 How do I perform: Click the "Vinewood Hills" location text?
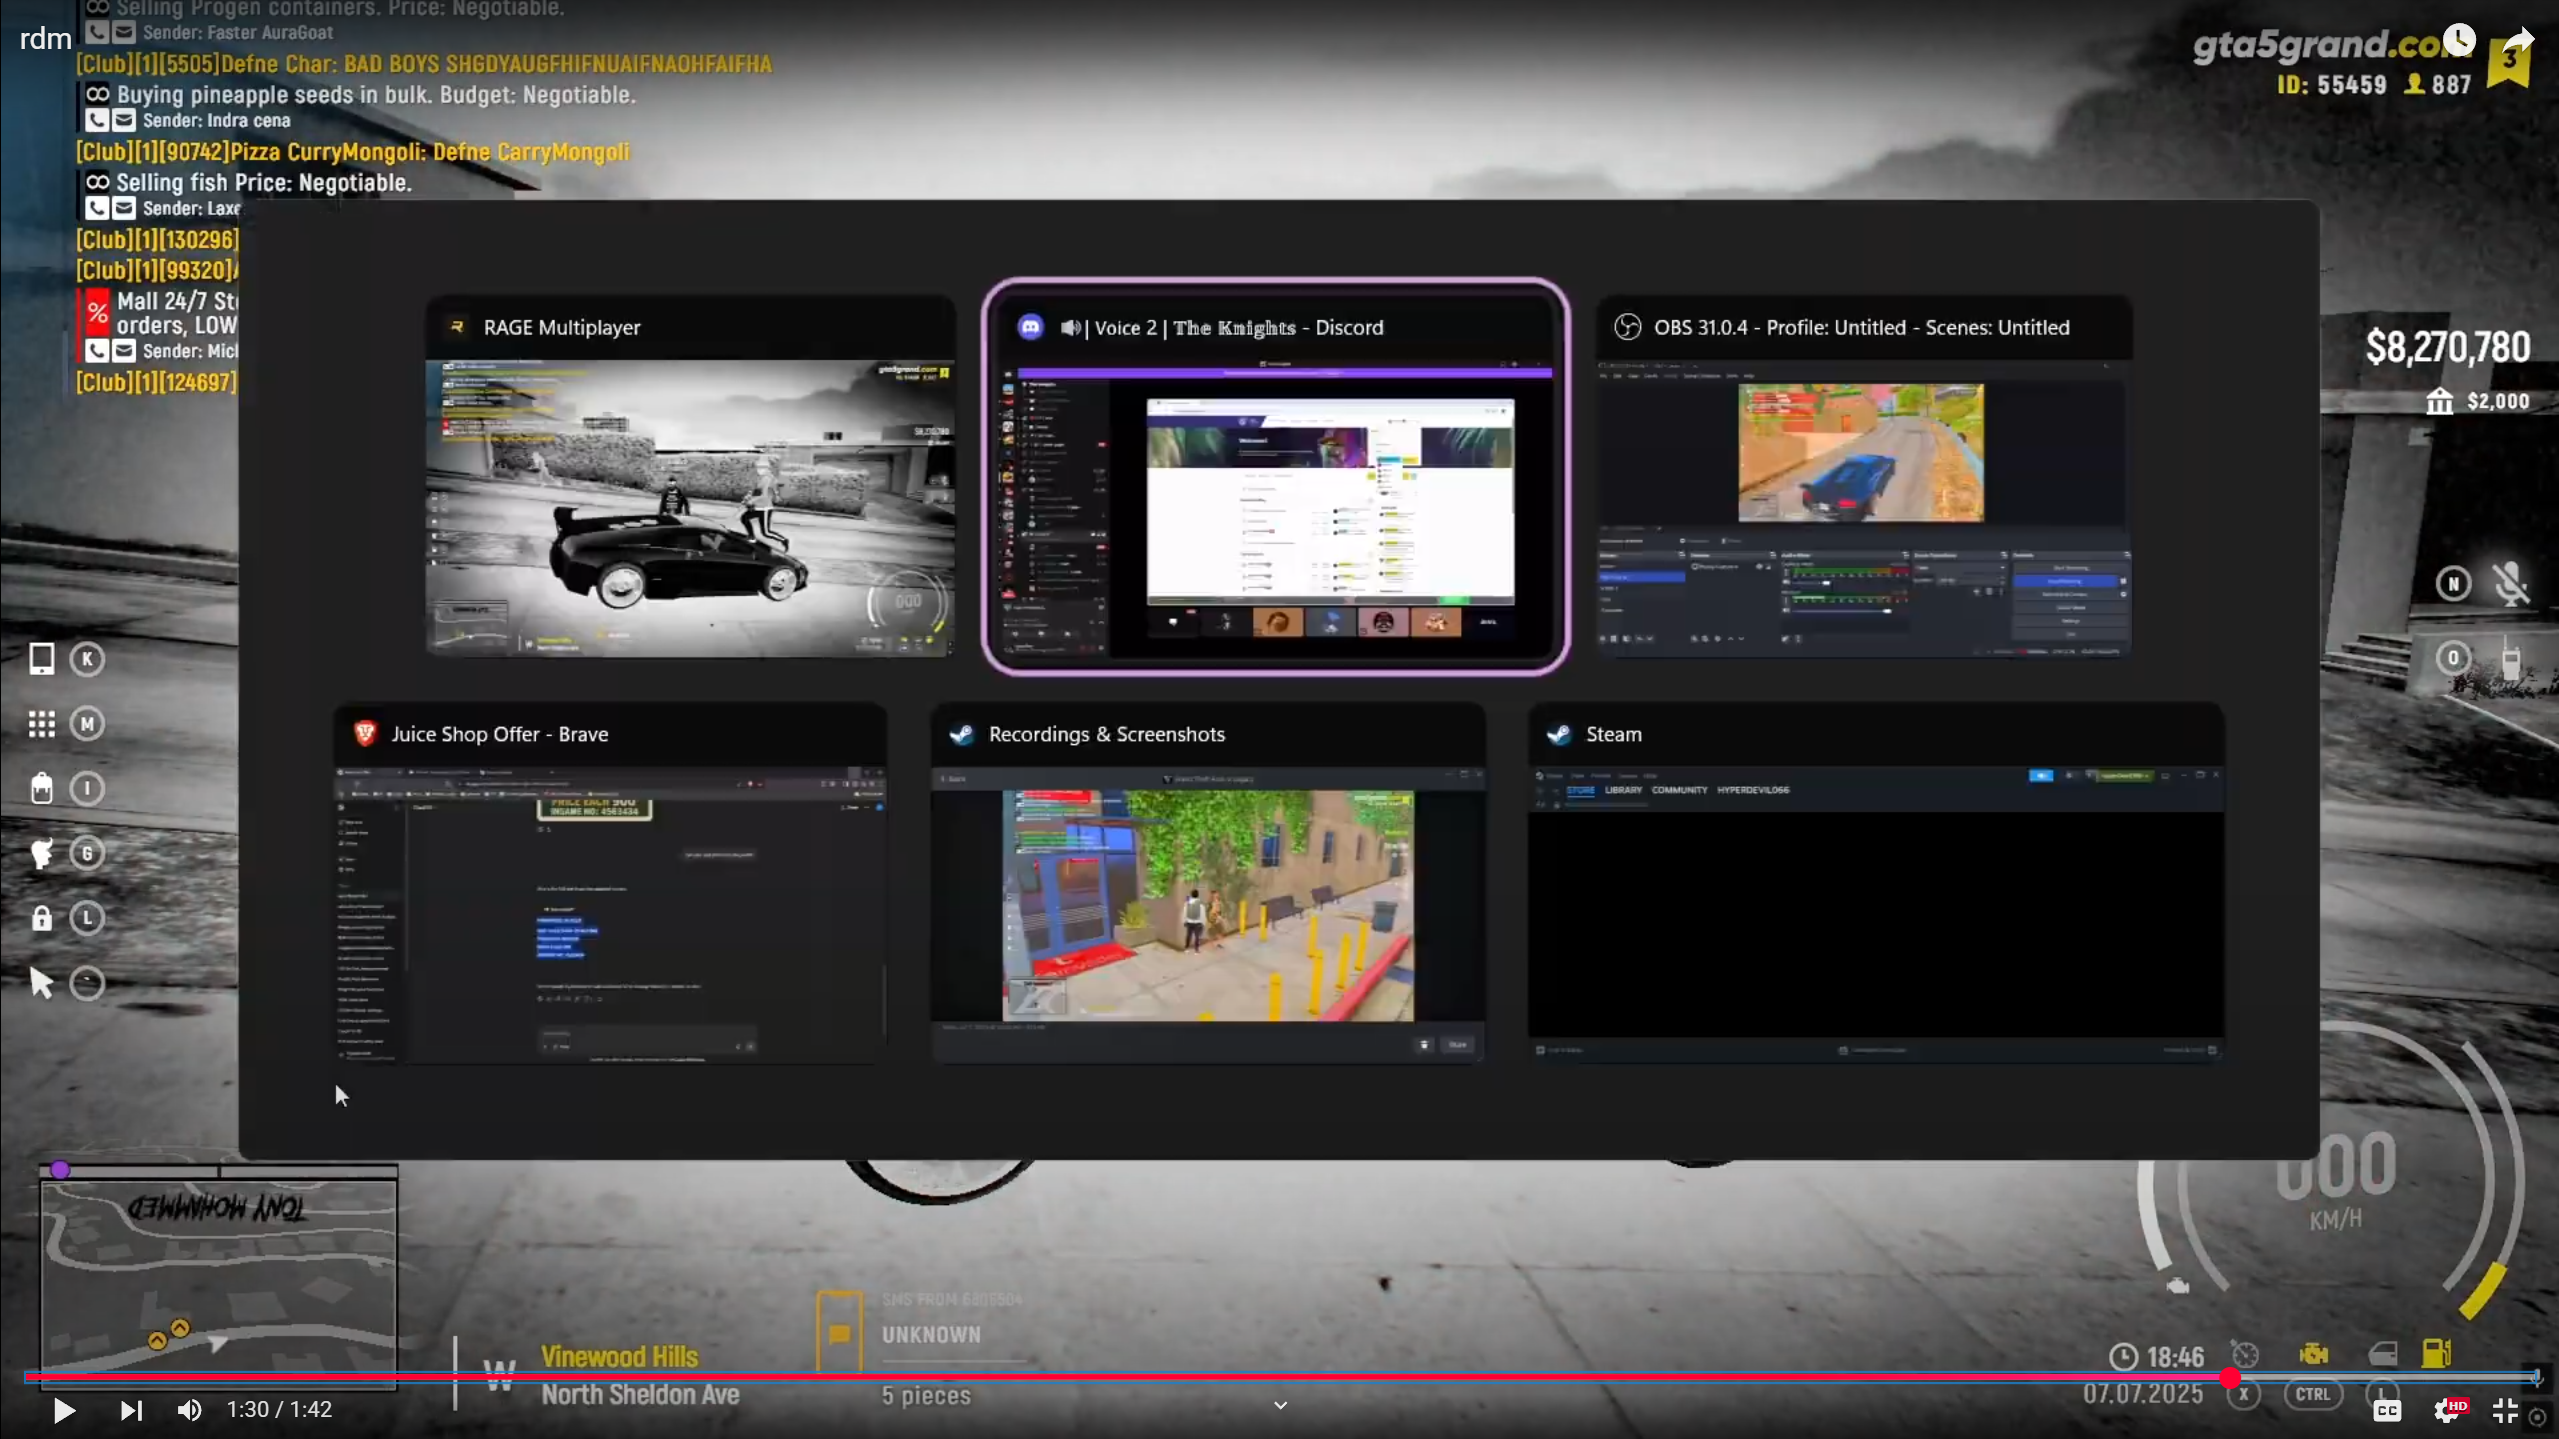(619, 1357)
